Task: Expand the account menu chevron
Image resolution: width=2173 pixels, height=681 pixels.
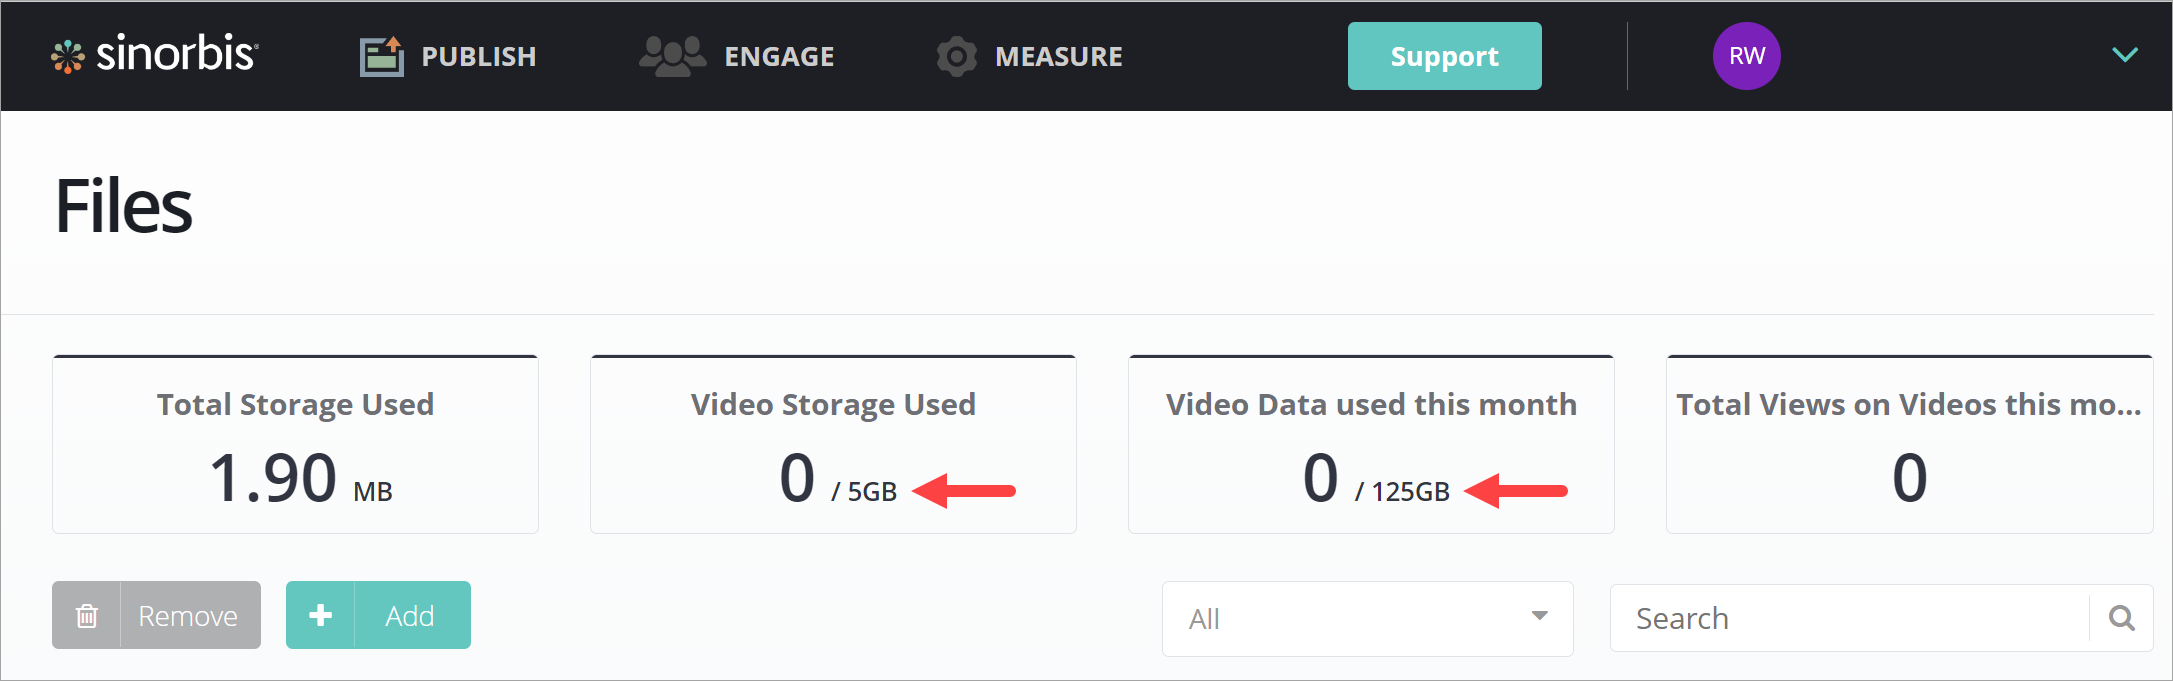Action: tap(2124, 55)
